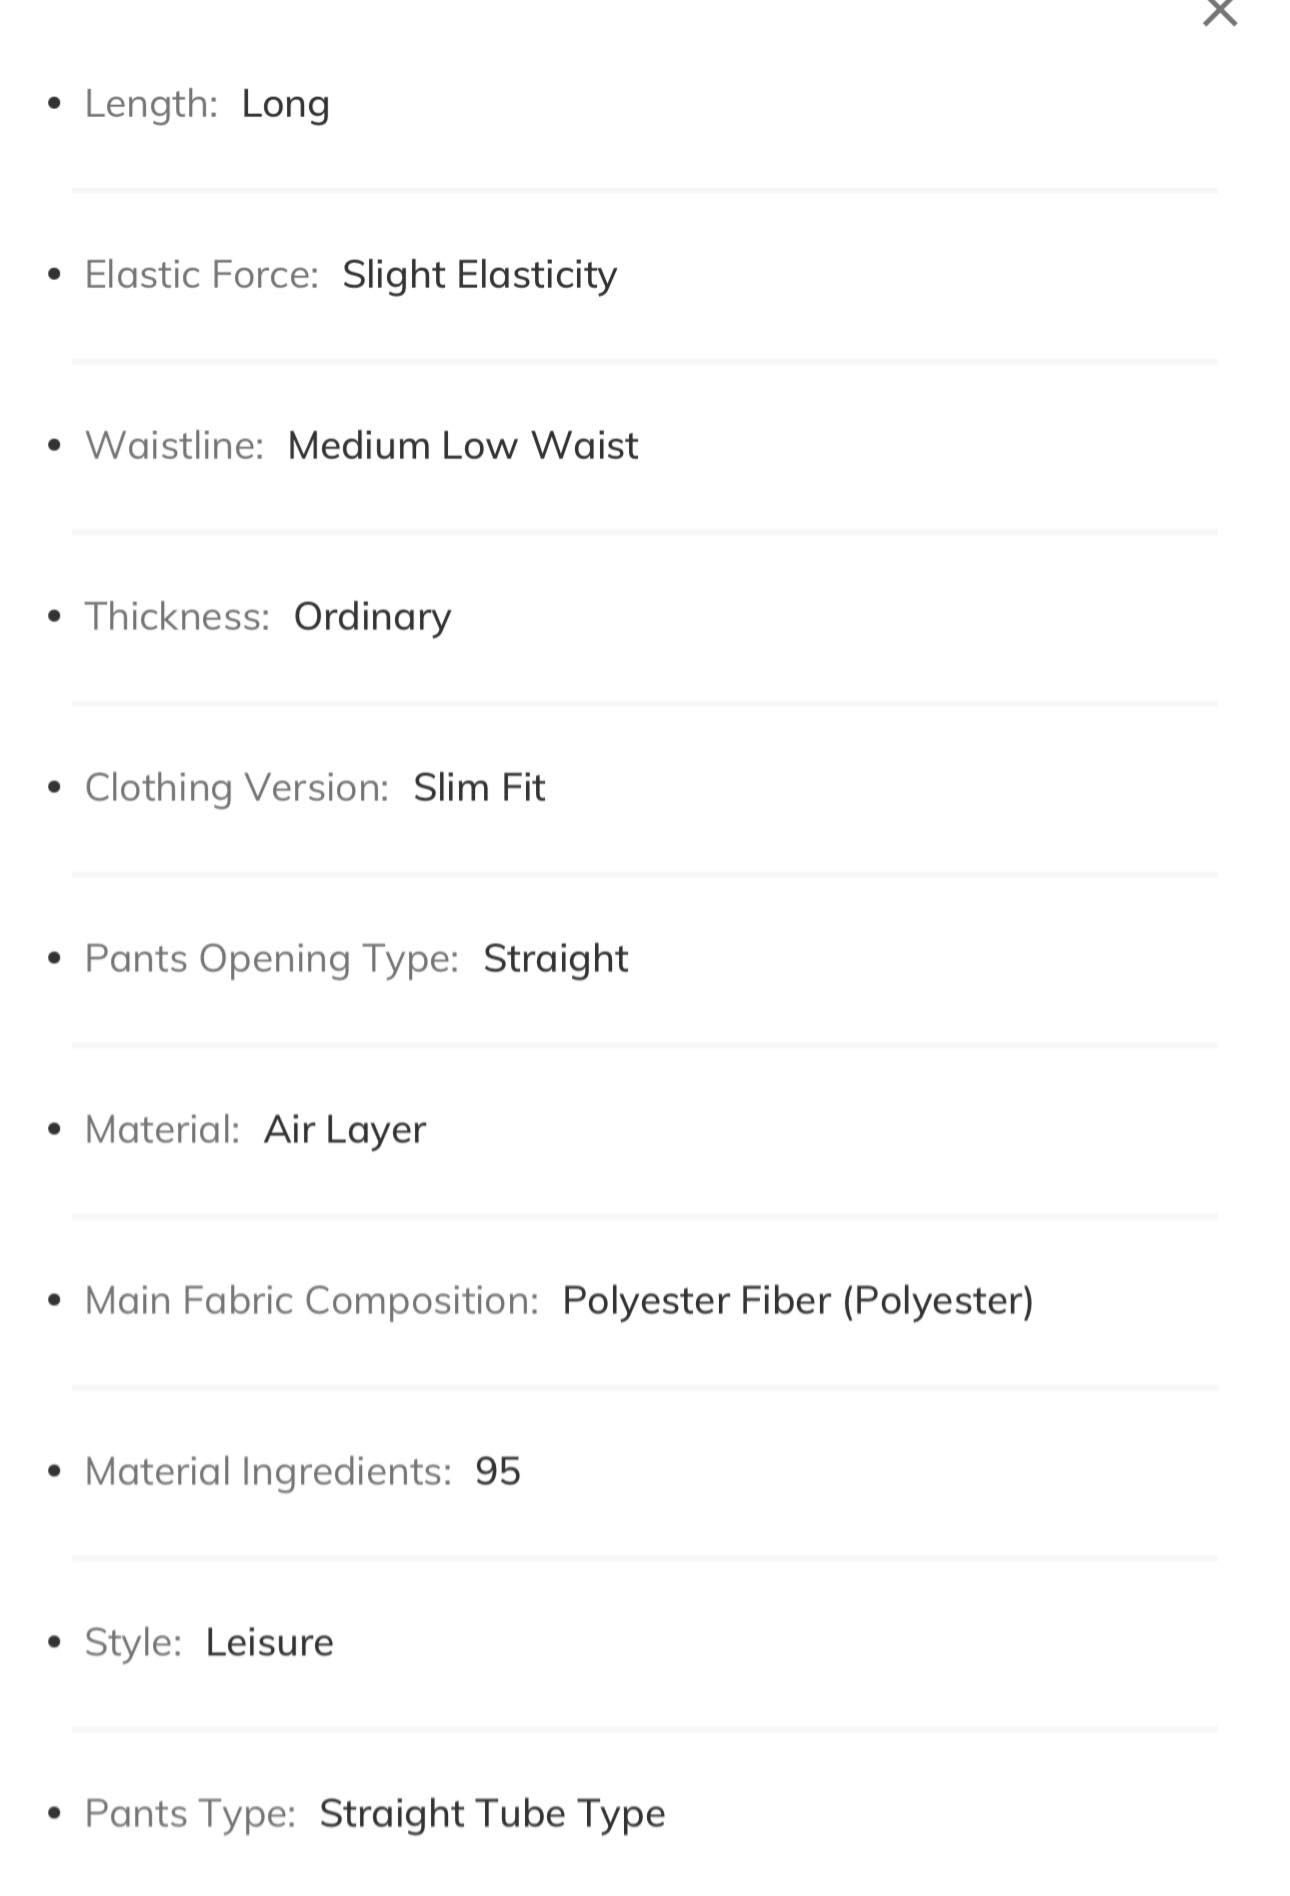This screenshot has height=1896, width=1290.
Task: Select the Clothing Version label
Action: tap(237, 787)
